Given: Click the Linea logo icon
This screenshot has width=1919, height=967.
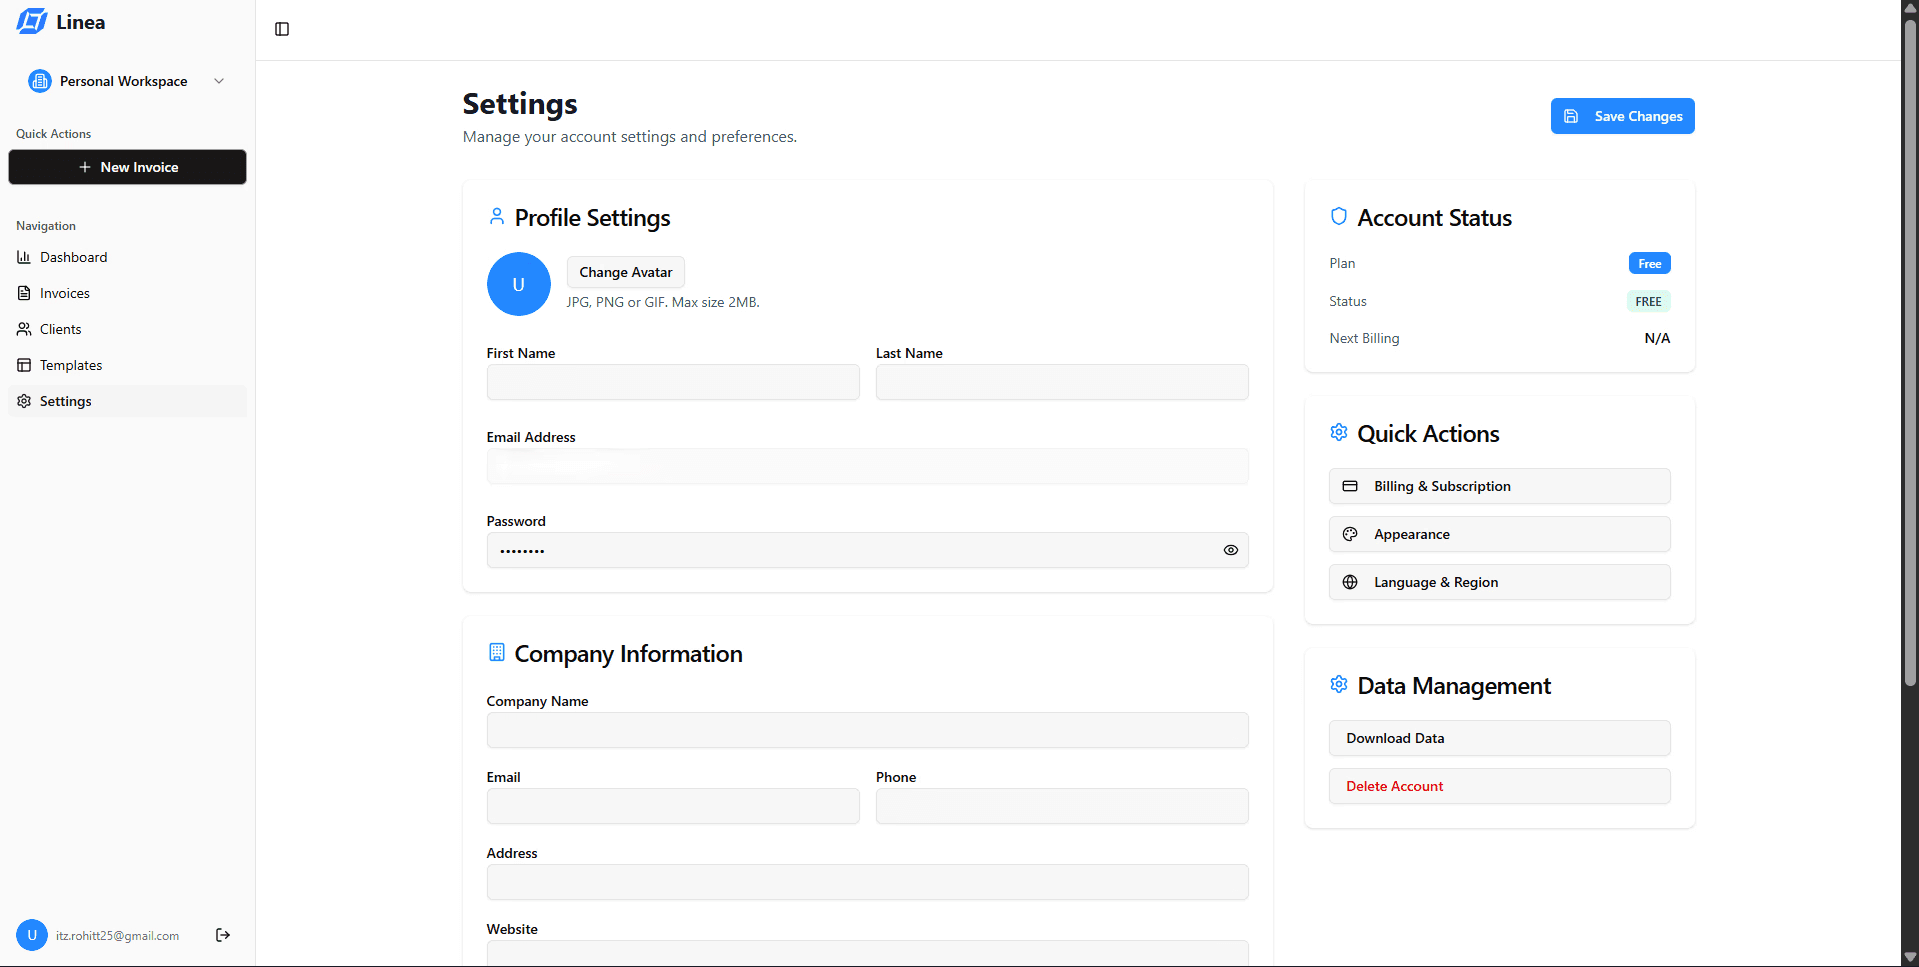Looking at the screenshot, I should [31, 21].
